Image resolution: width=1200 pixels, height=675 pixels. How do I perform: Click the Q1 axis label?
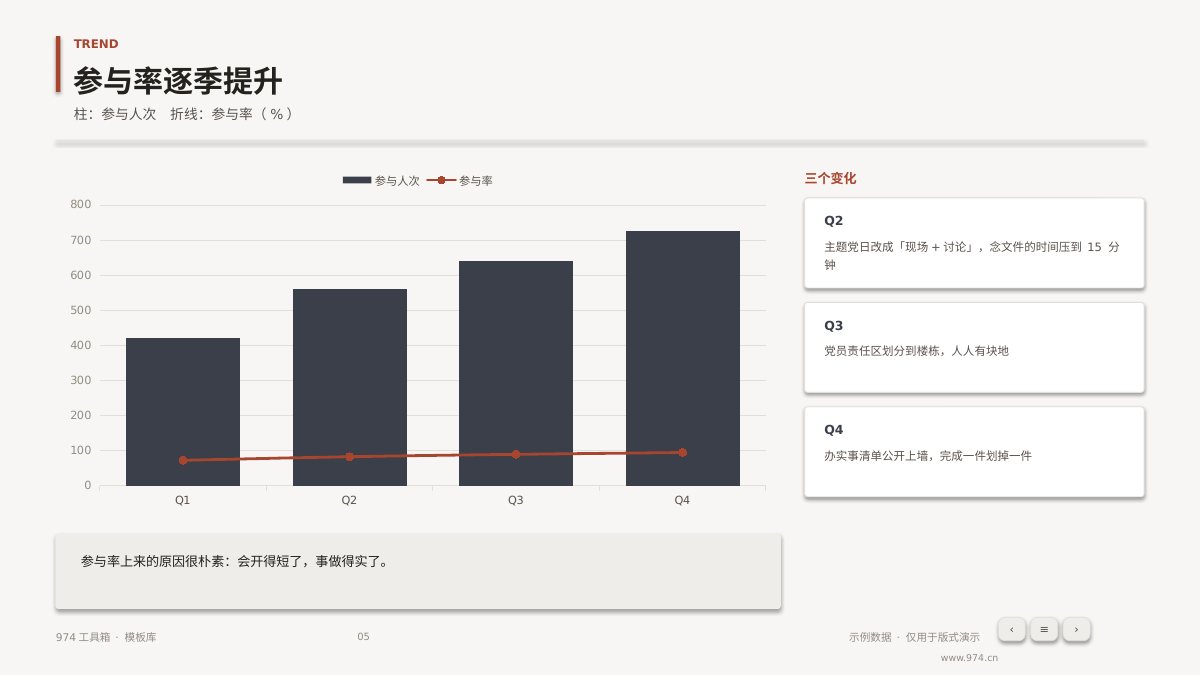pyautogui.click(x=183, y=500)
